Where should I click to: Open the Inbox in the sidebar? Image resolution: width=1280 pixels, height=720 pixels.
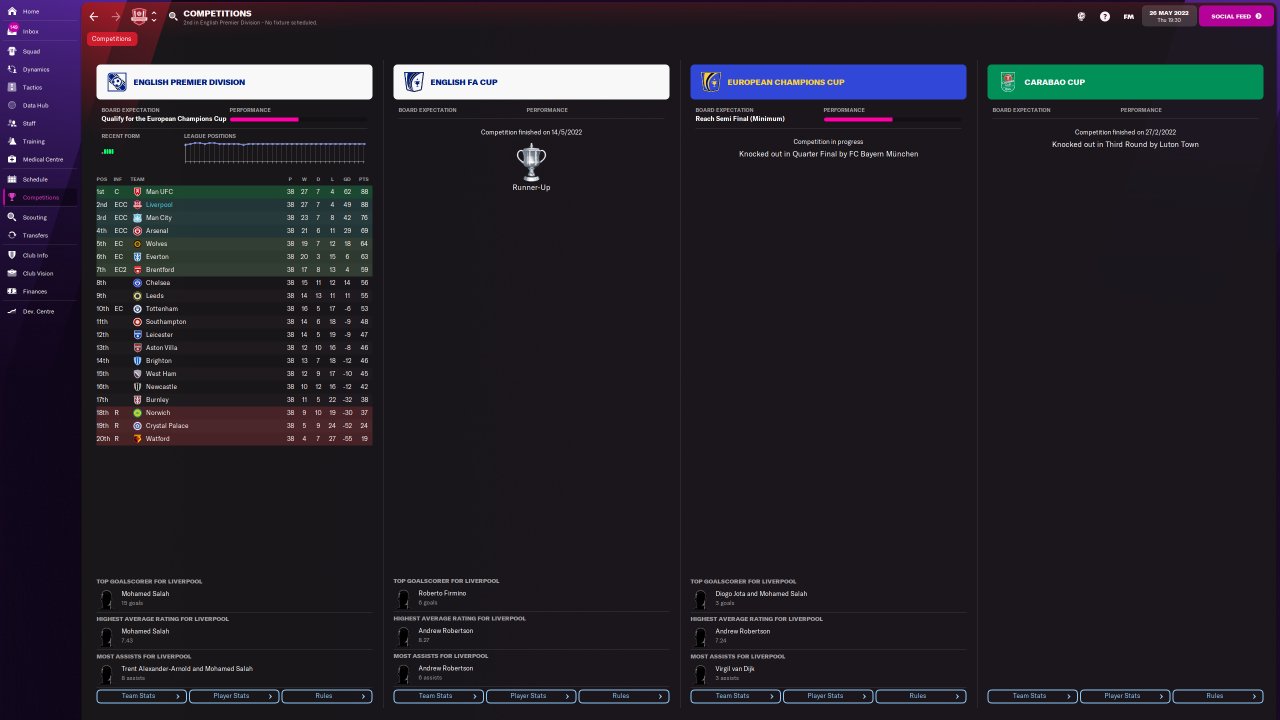click(39, 31)
